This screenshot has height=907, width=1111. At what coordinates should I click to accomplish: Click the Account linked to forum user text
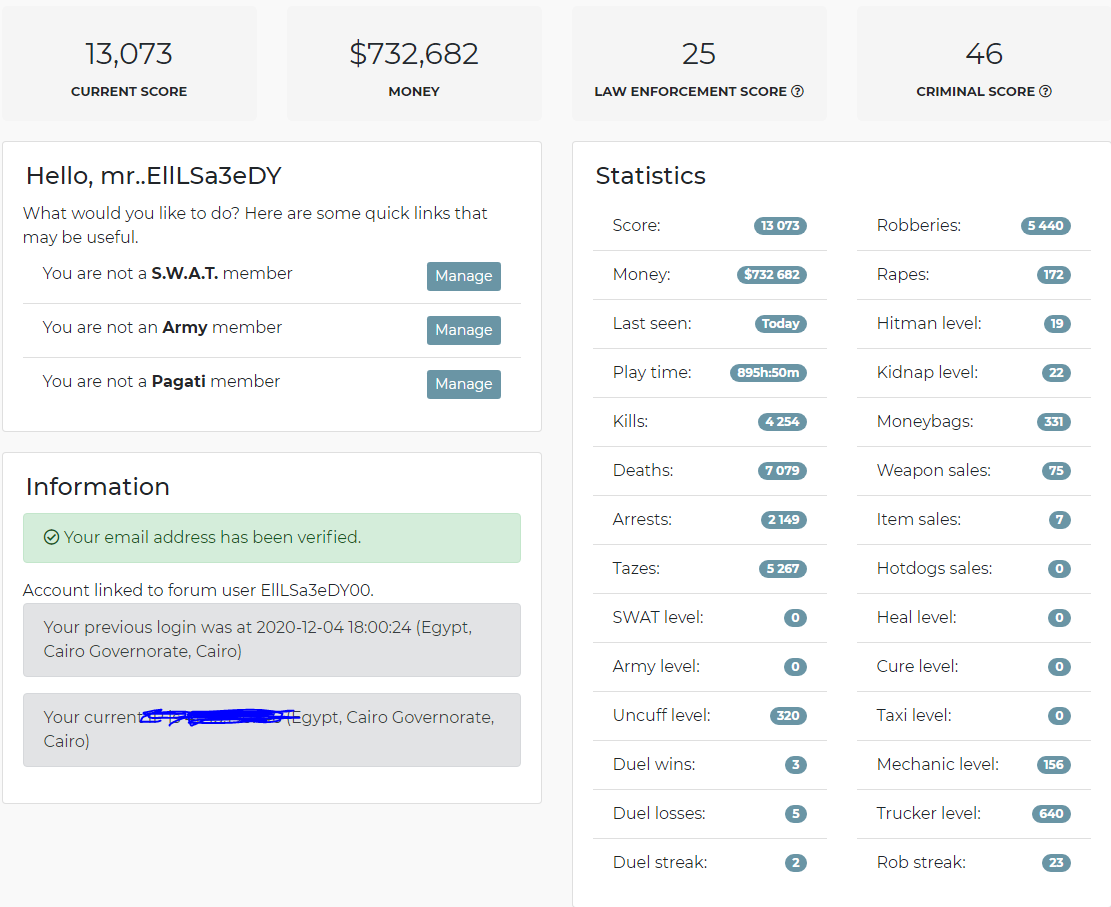198,590
